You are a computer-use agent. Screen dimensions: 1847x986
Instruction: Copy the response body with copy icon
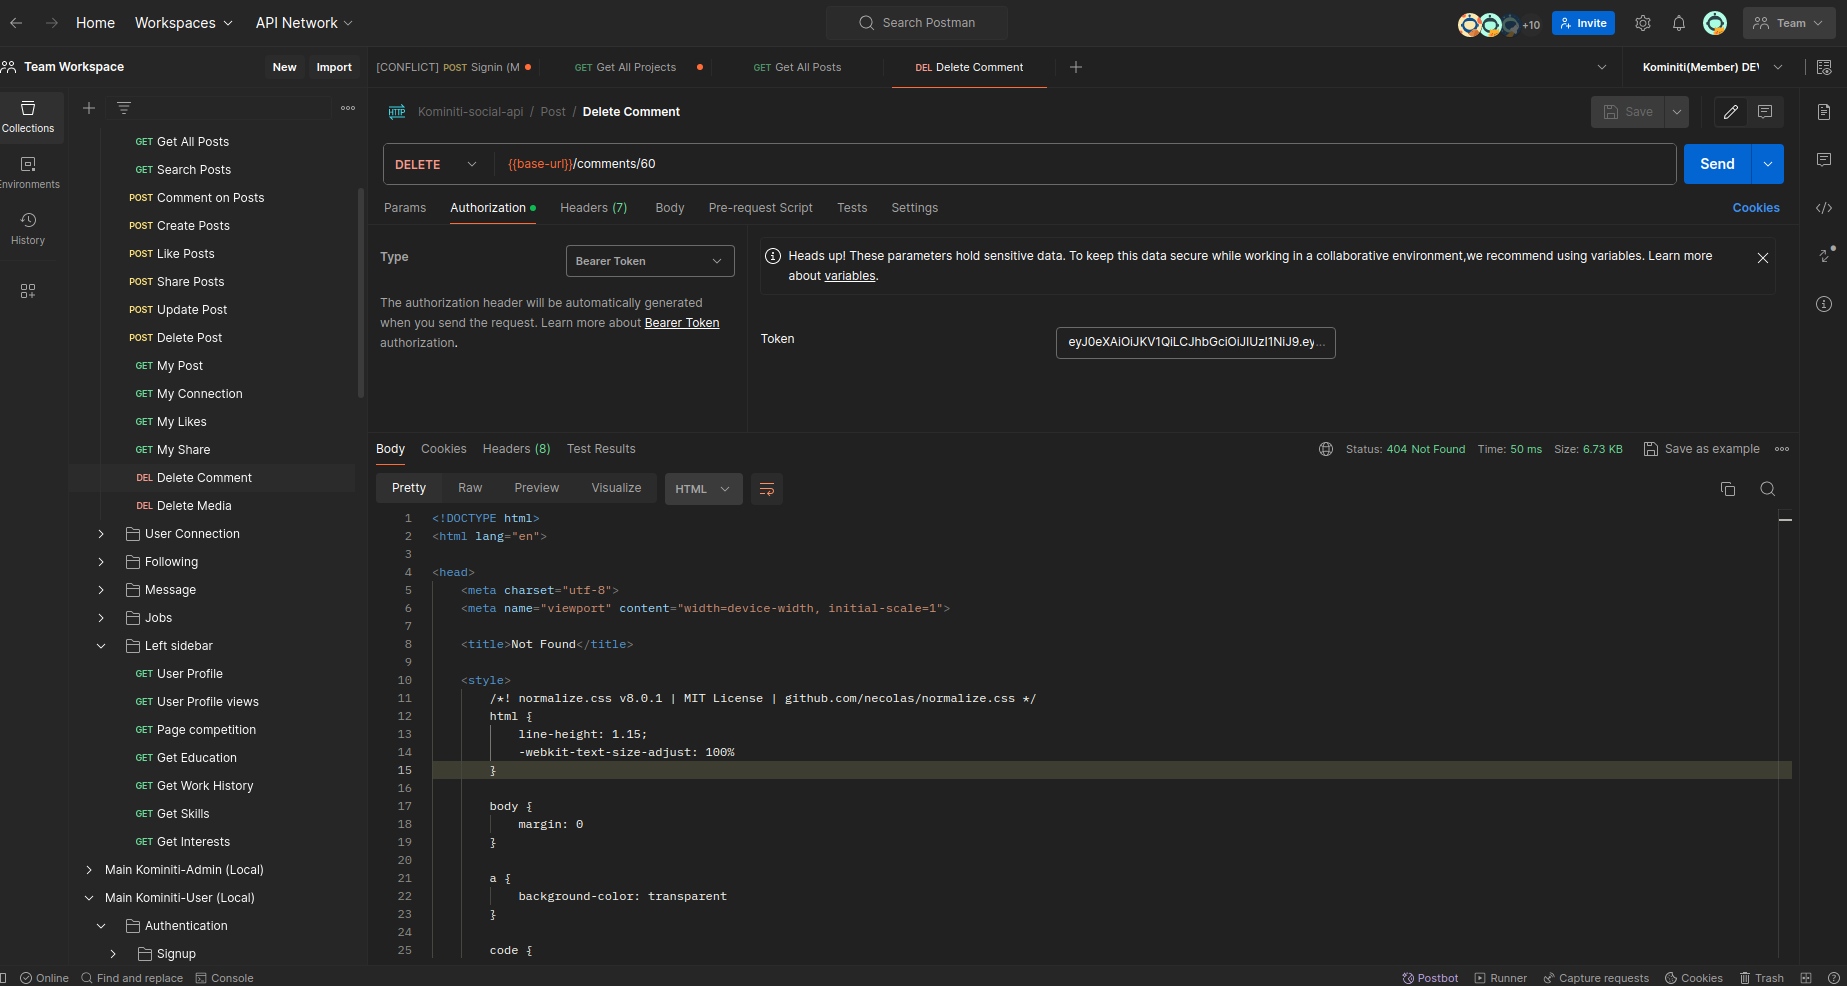(1727, 489)
